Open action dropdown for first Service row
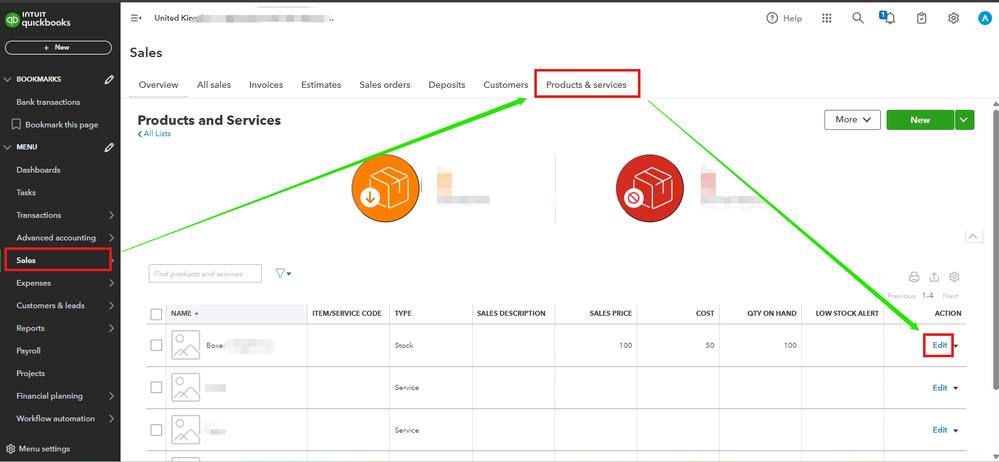999x462 pixels. (x=956, y=388)
